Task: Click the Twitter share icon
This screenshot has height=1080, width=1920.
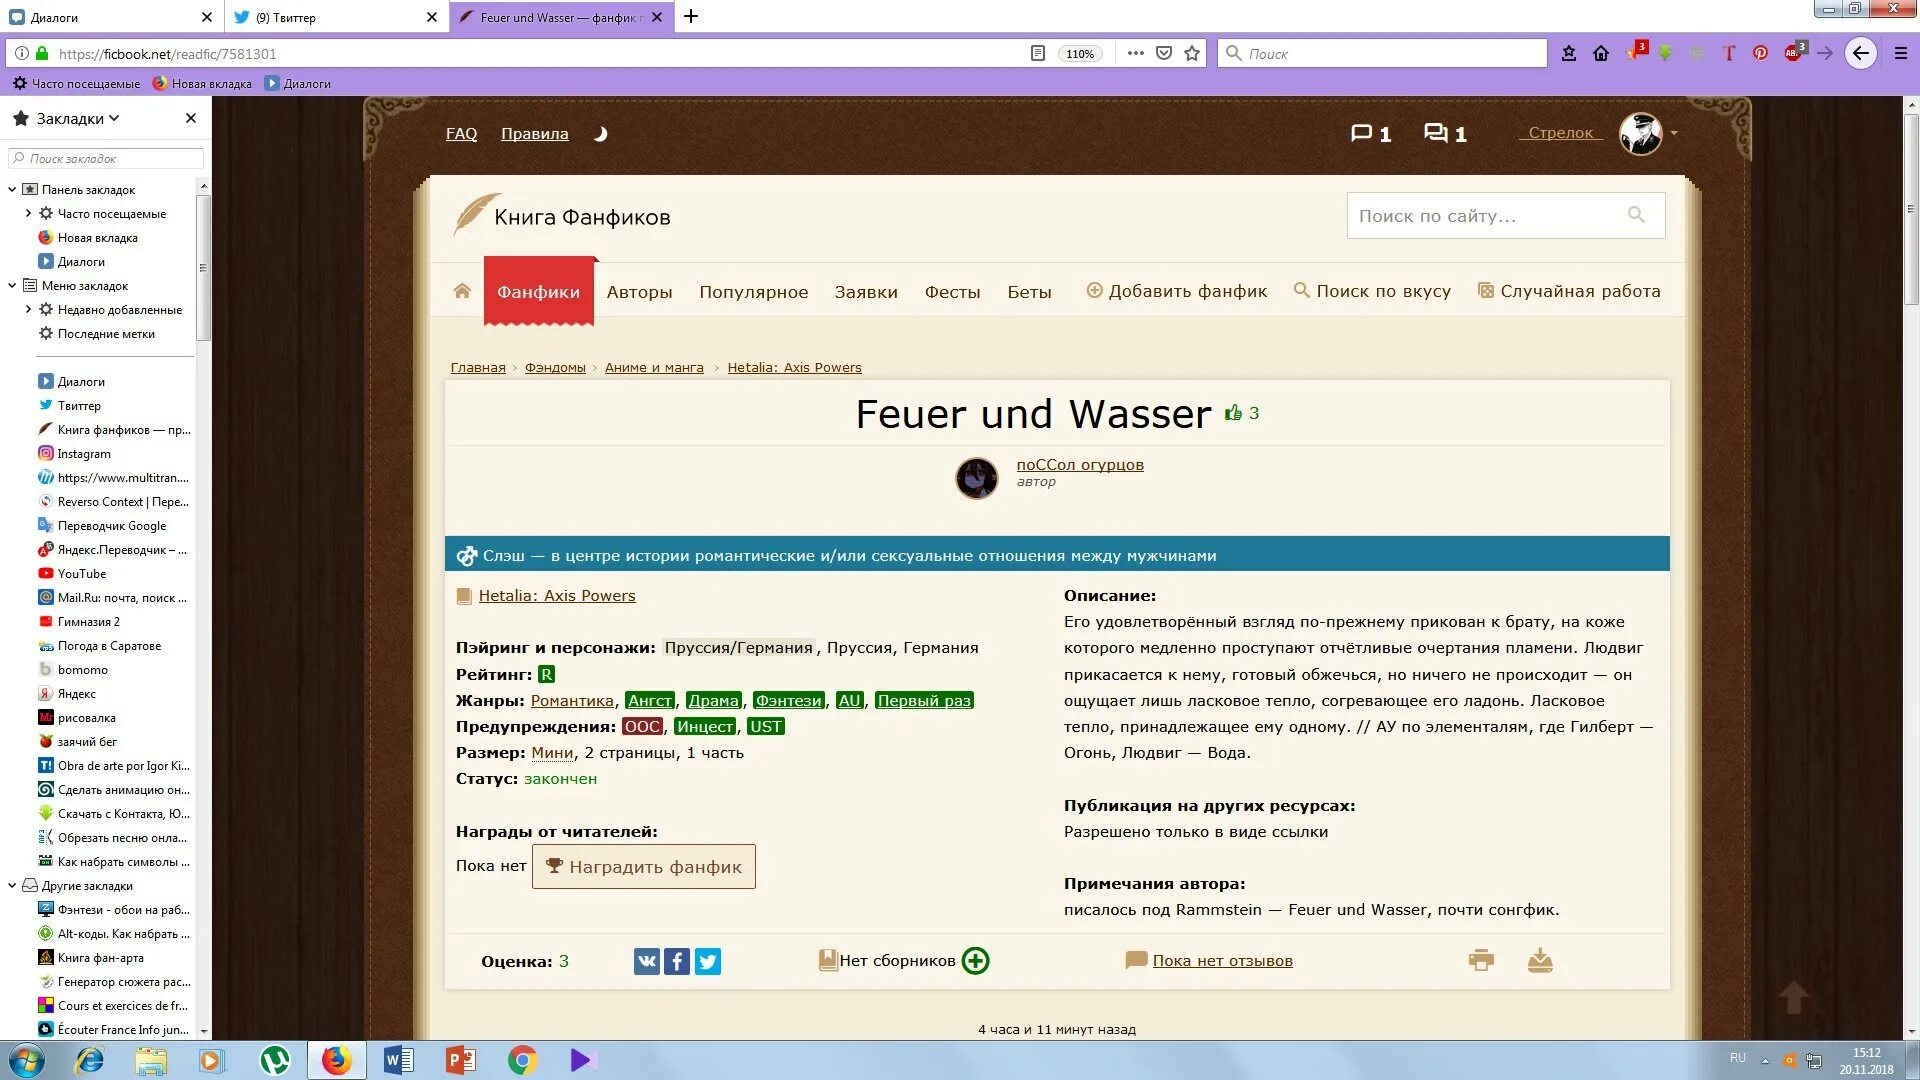Action: click(x=708, y=960)
